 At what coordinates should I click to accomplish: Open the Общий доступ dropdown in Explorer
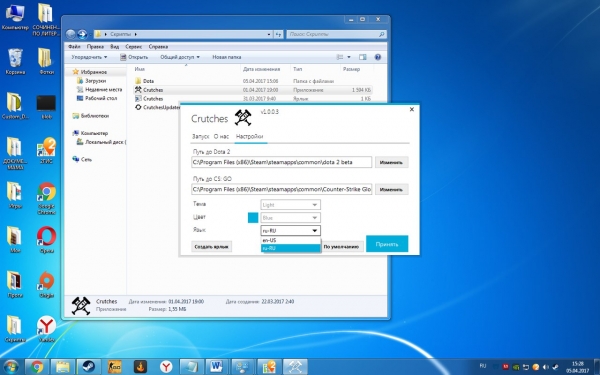[180, 57]
